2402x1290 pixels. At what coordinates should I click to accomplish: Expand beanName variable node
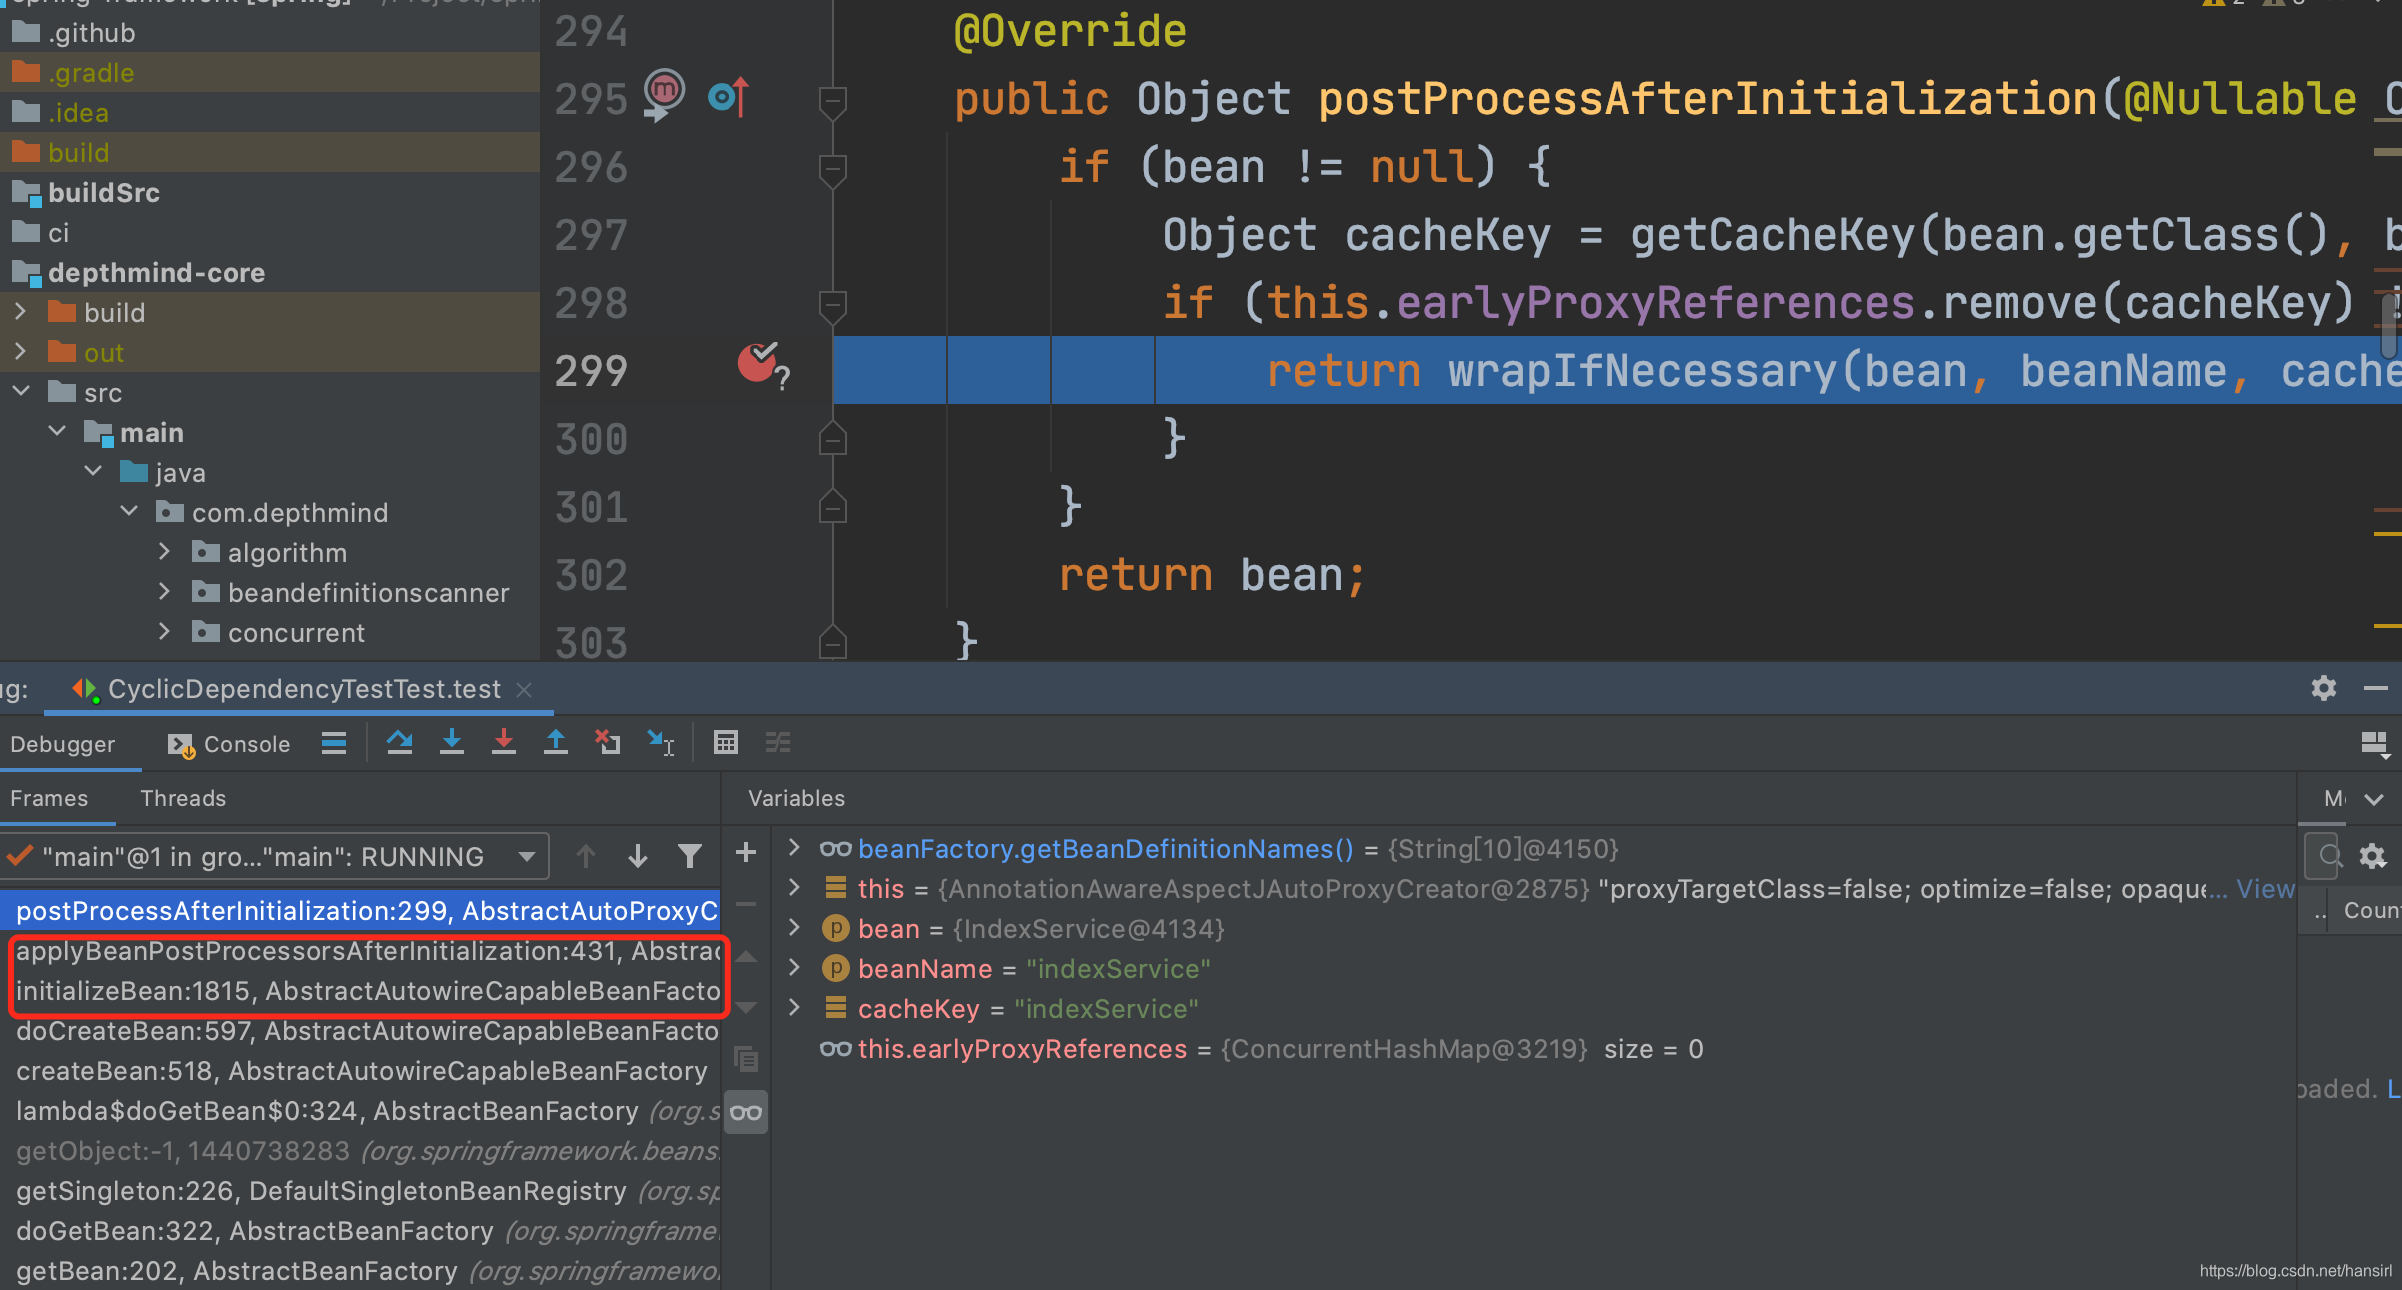(x=794, y=968)
